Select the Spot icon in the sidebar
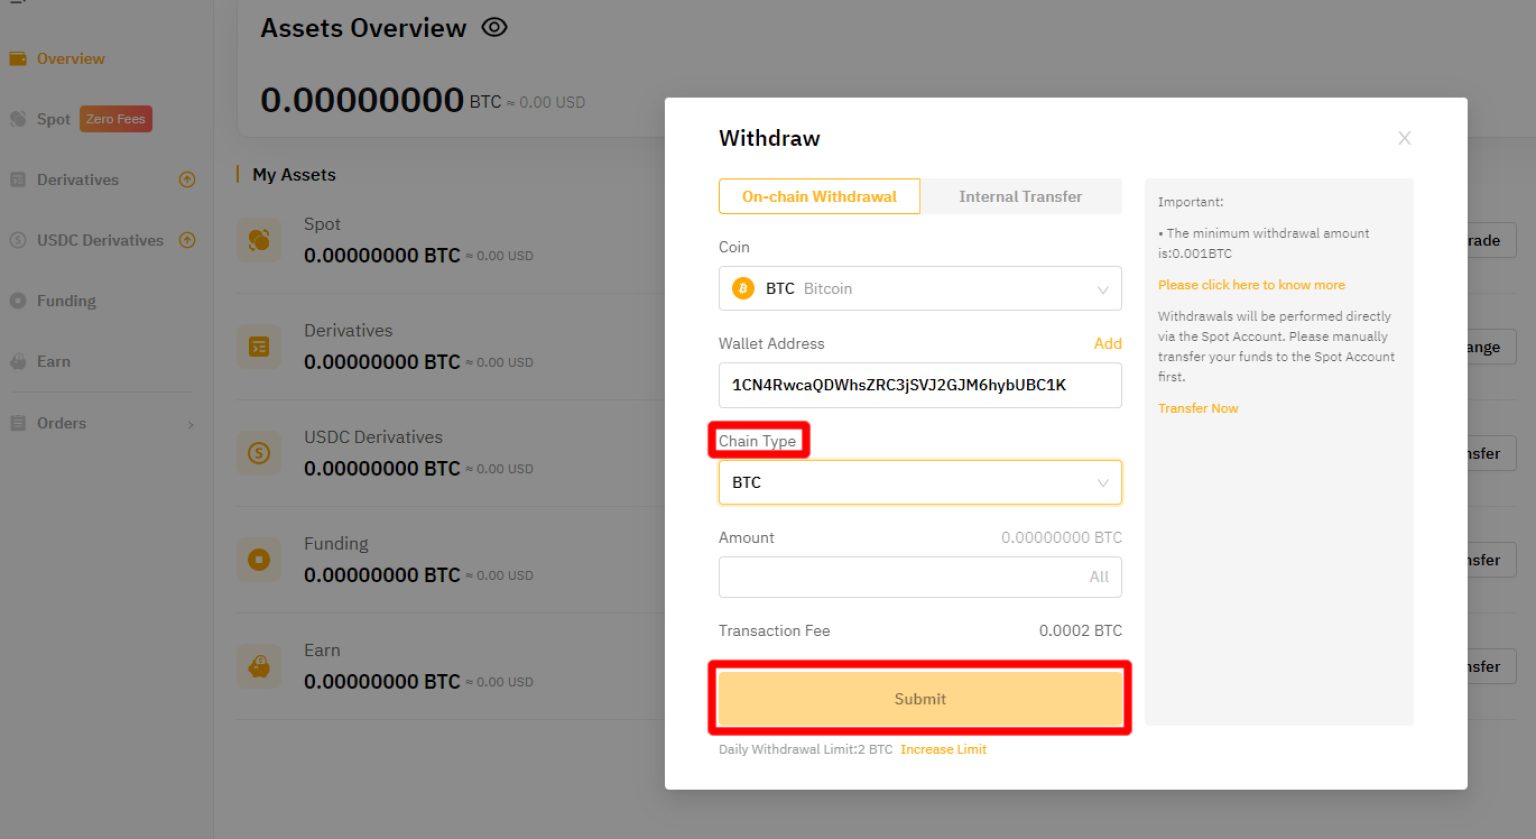 17,118
